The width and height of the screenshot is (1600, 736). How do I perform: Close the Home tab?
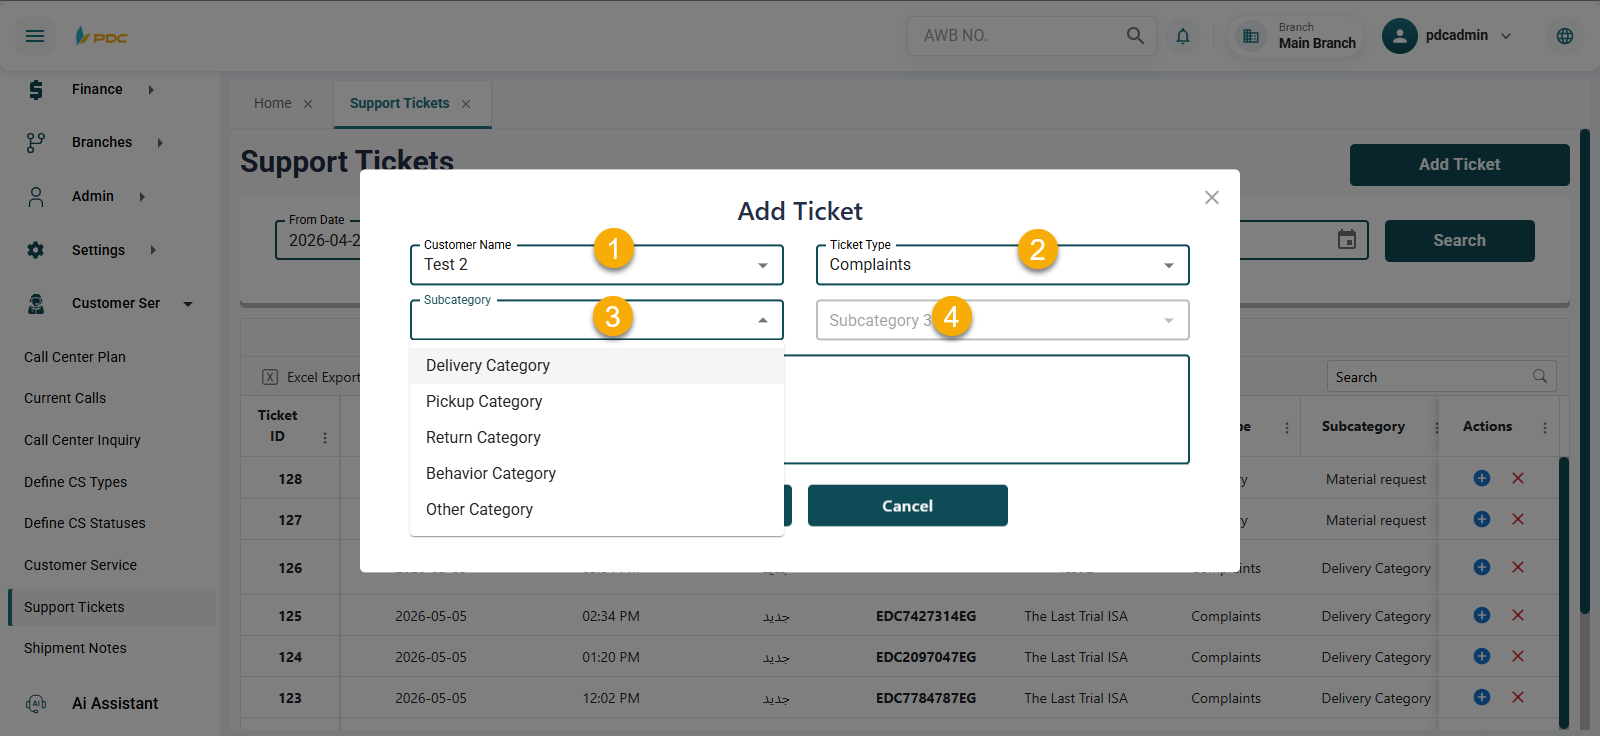tap(308, 104)
